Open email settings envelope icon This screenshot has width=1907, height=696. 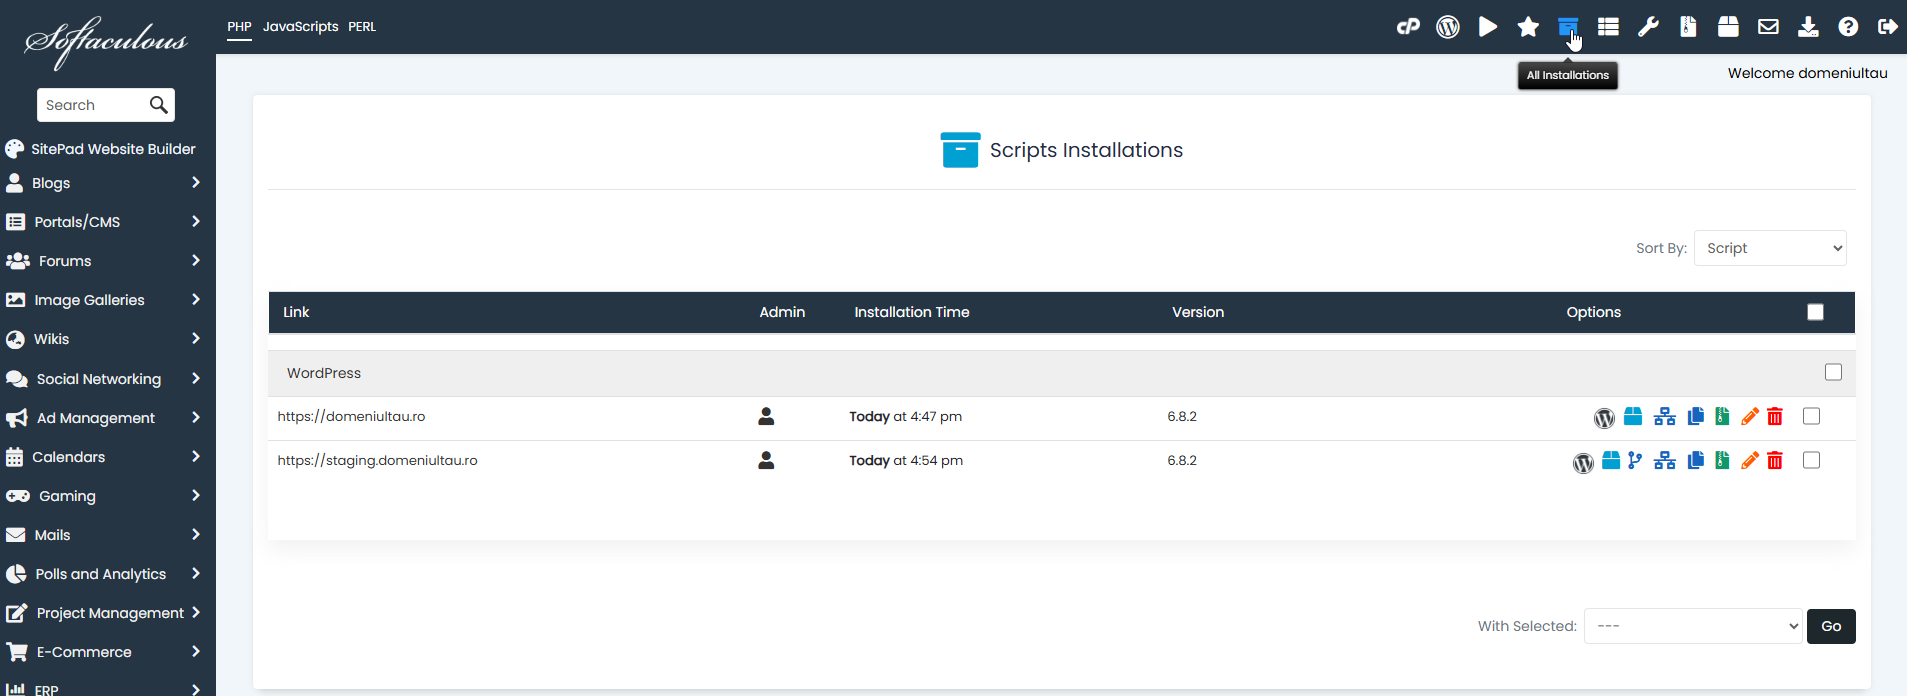(x=1768, y=27)
